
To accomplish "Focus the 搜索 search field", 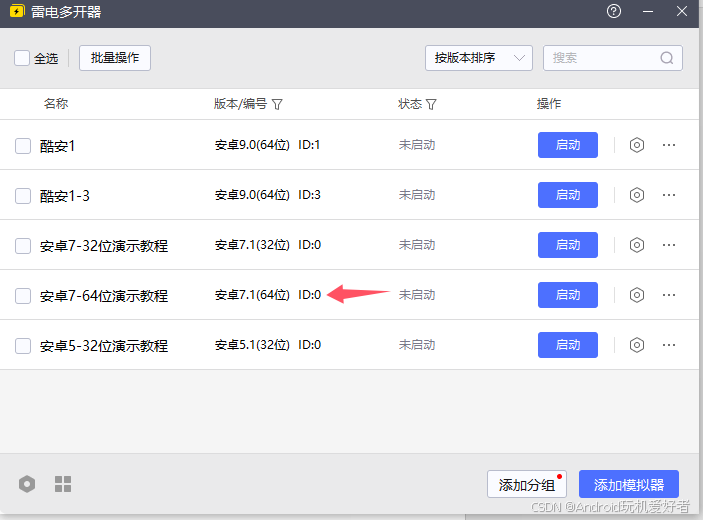I will click(x=613, y=58).
